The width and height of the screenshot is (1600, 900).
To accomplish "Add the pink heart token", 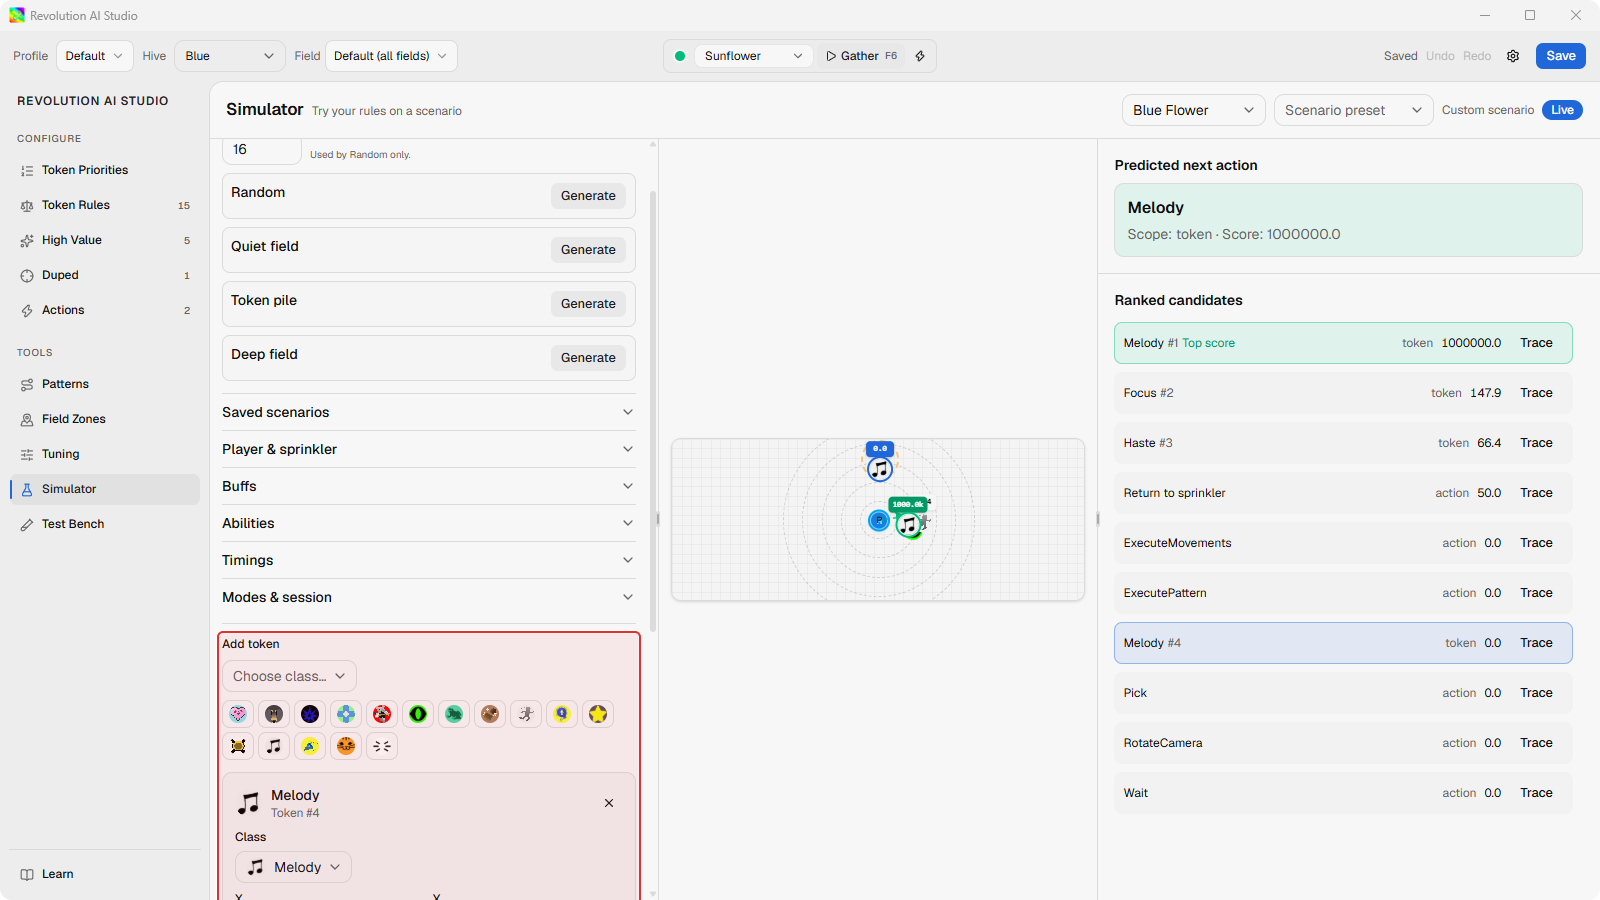I will coord(238,714).
